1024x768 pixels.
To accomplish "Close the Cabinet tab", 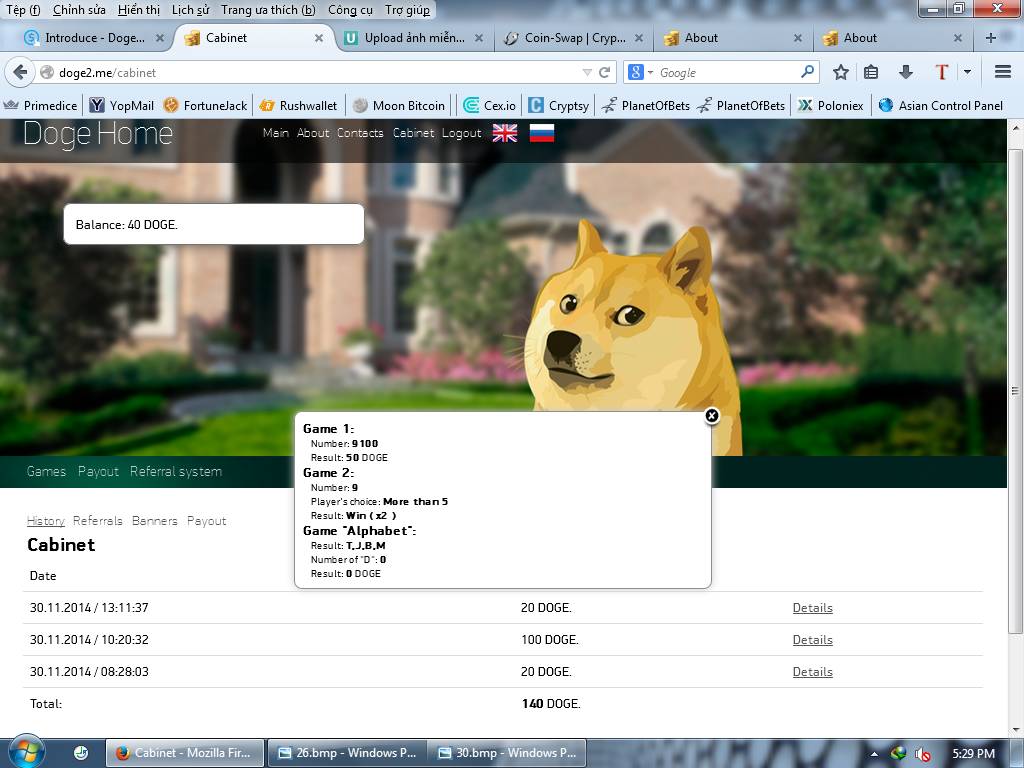I will click(x=319, y=38).
